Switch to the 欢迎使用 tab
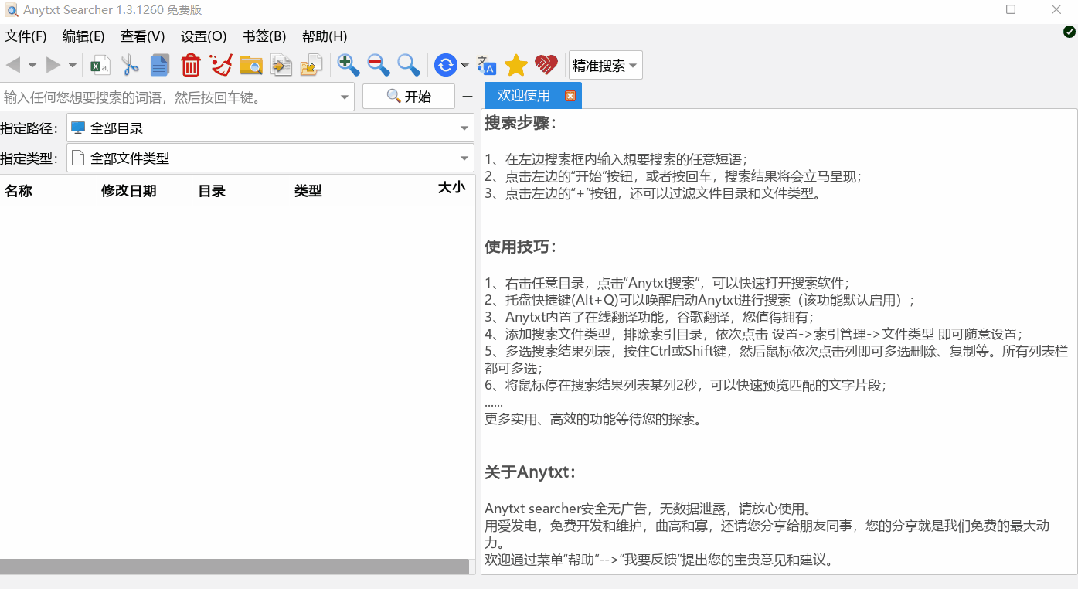Viewport: 1078px width, 589px height. coord(524,96)
